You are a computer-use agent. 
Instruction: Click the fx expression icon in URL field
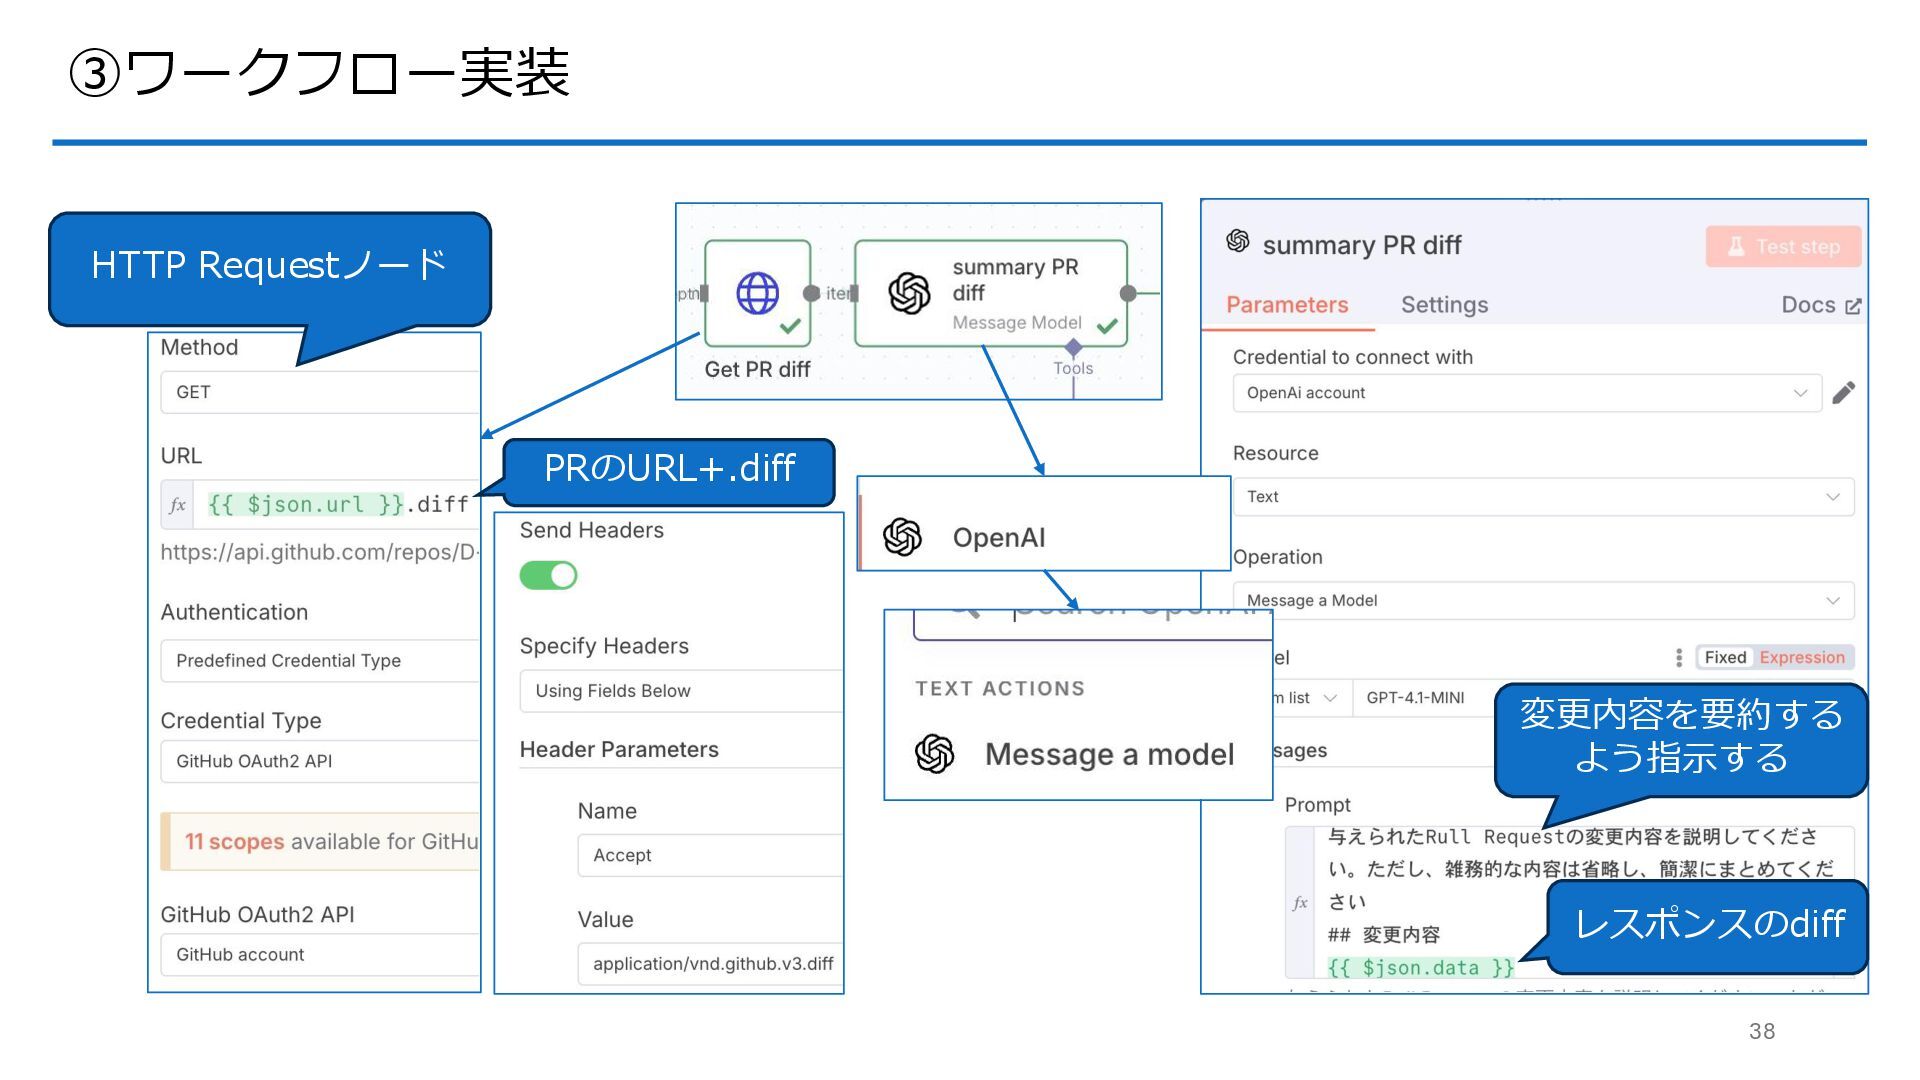tap(177, 505)
